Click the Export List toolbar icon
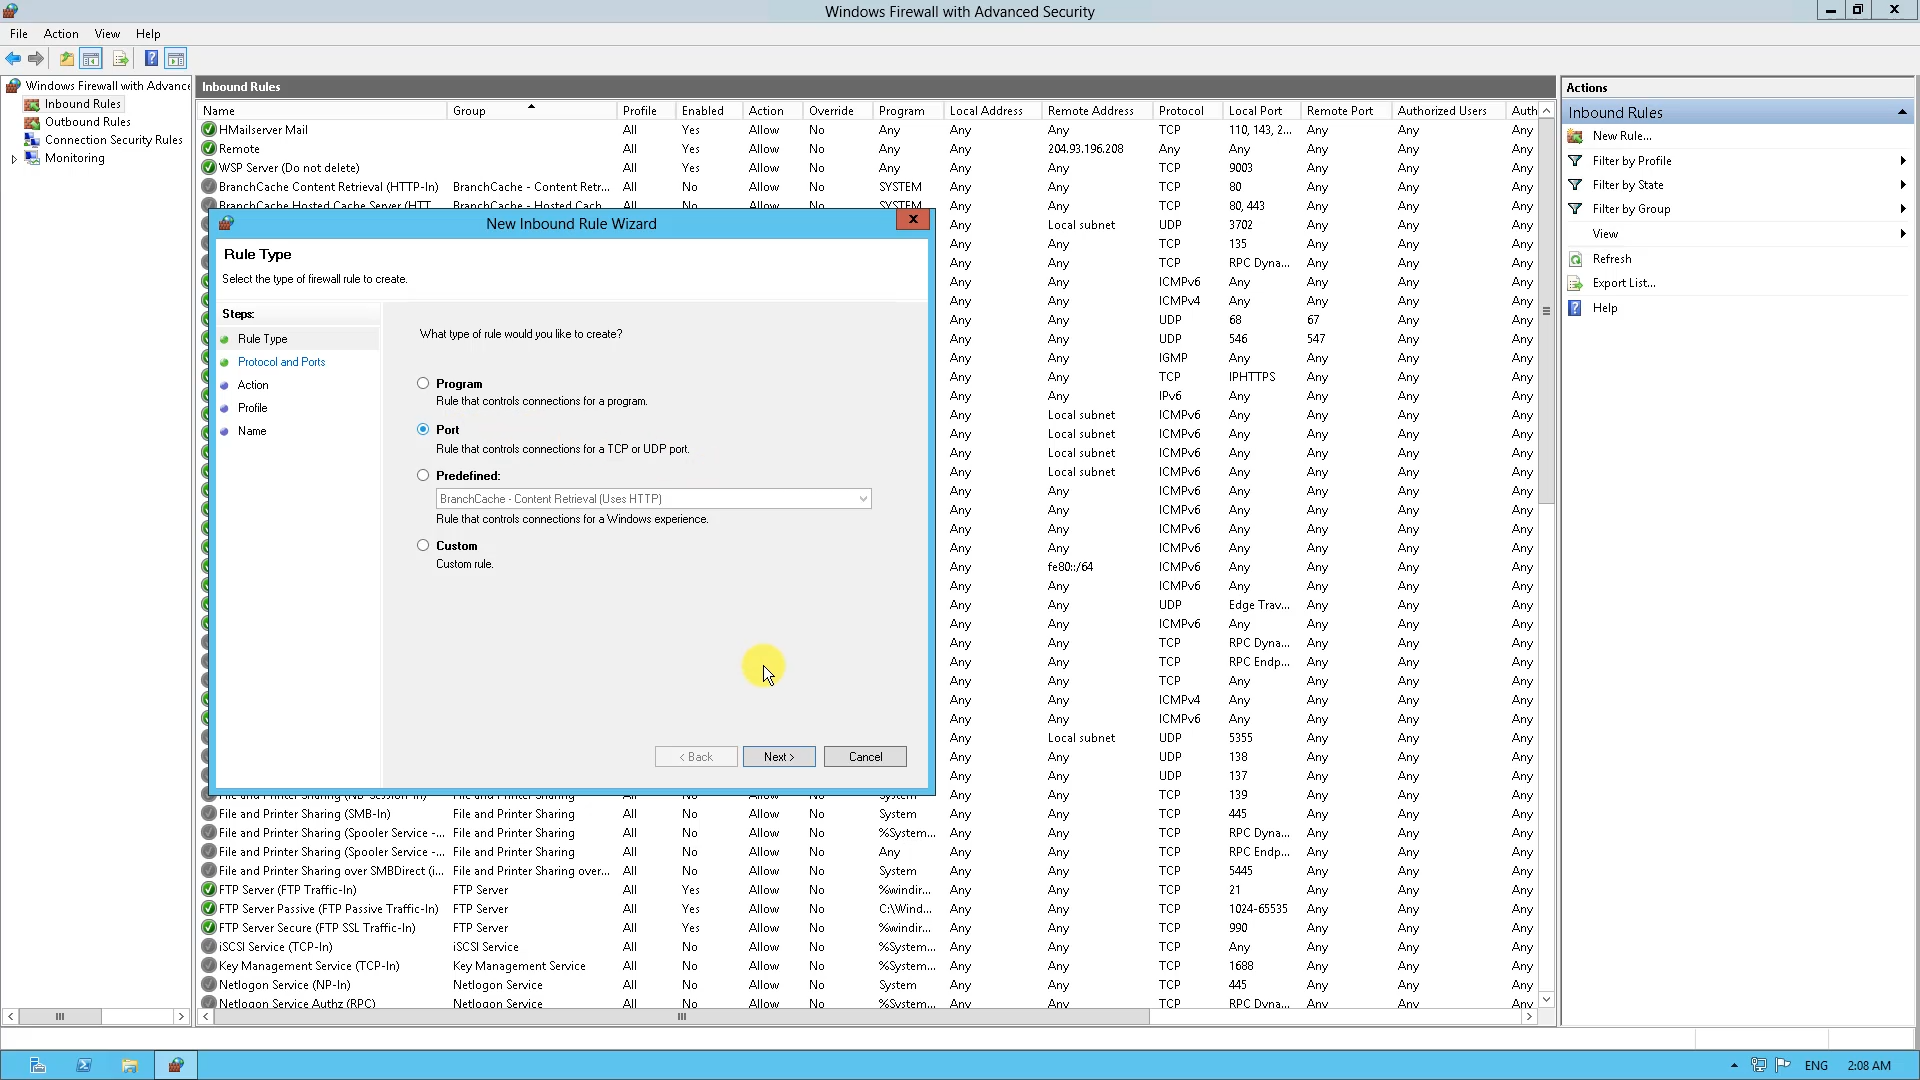Image resolution: width=1920 pixels, height=1080 pixels. click(x=120, y=59)
